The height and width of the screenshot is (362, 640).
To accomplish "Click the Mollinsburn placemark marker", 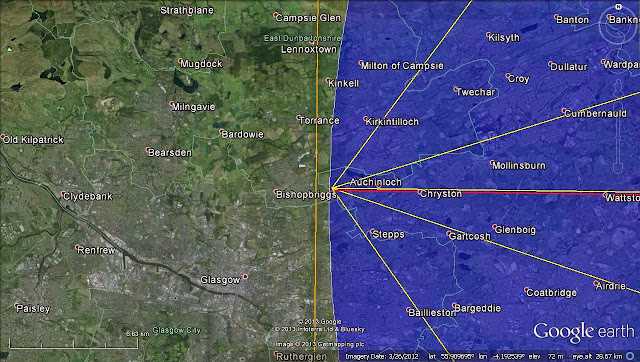I will pyautogui.click(x=492, y=162).
